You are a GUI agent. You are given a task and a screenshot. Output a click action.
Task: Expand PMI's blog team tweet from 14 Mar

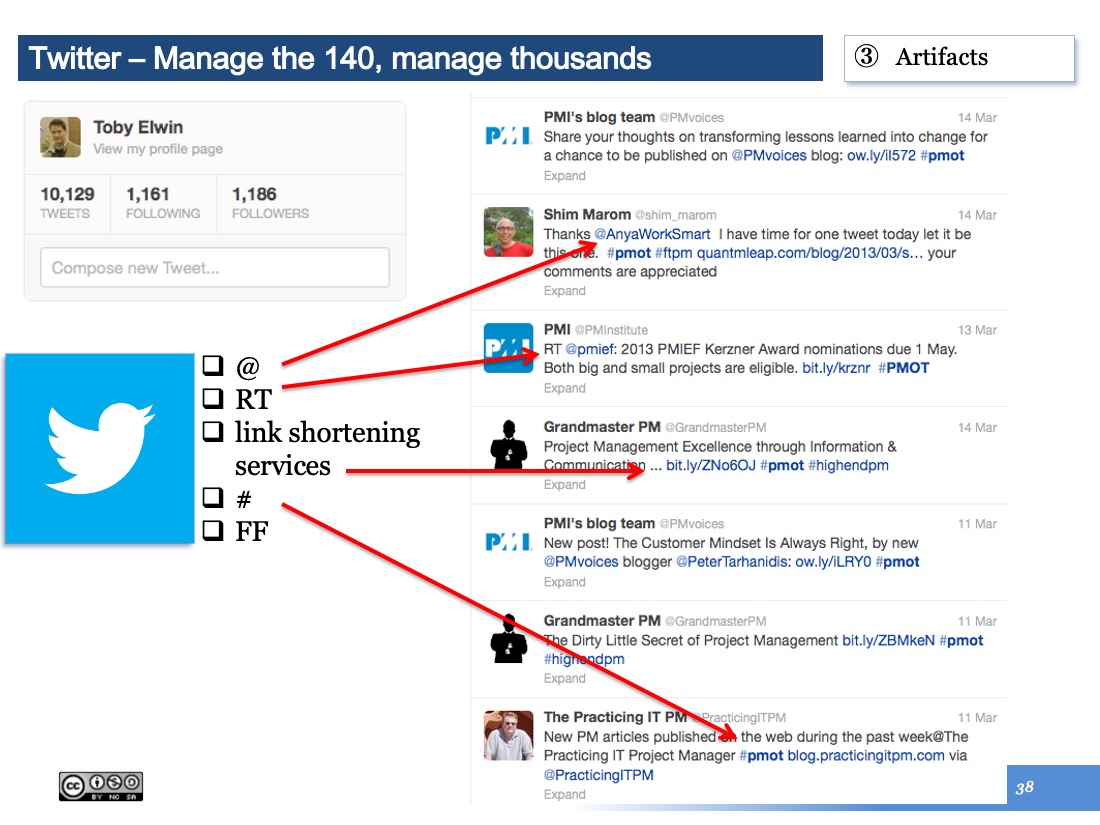point(564,175)
